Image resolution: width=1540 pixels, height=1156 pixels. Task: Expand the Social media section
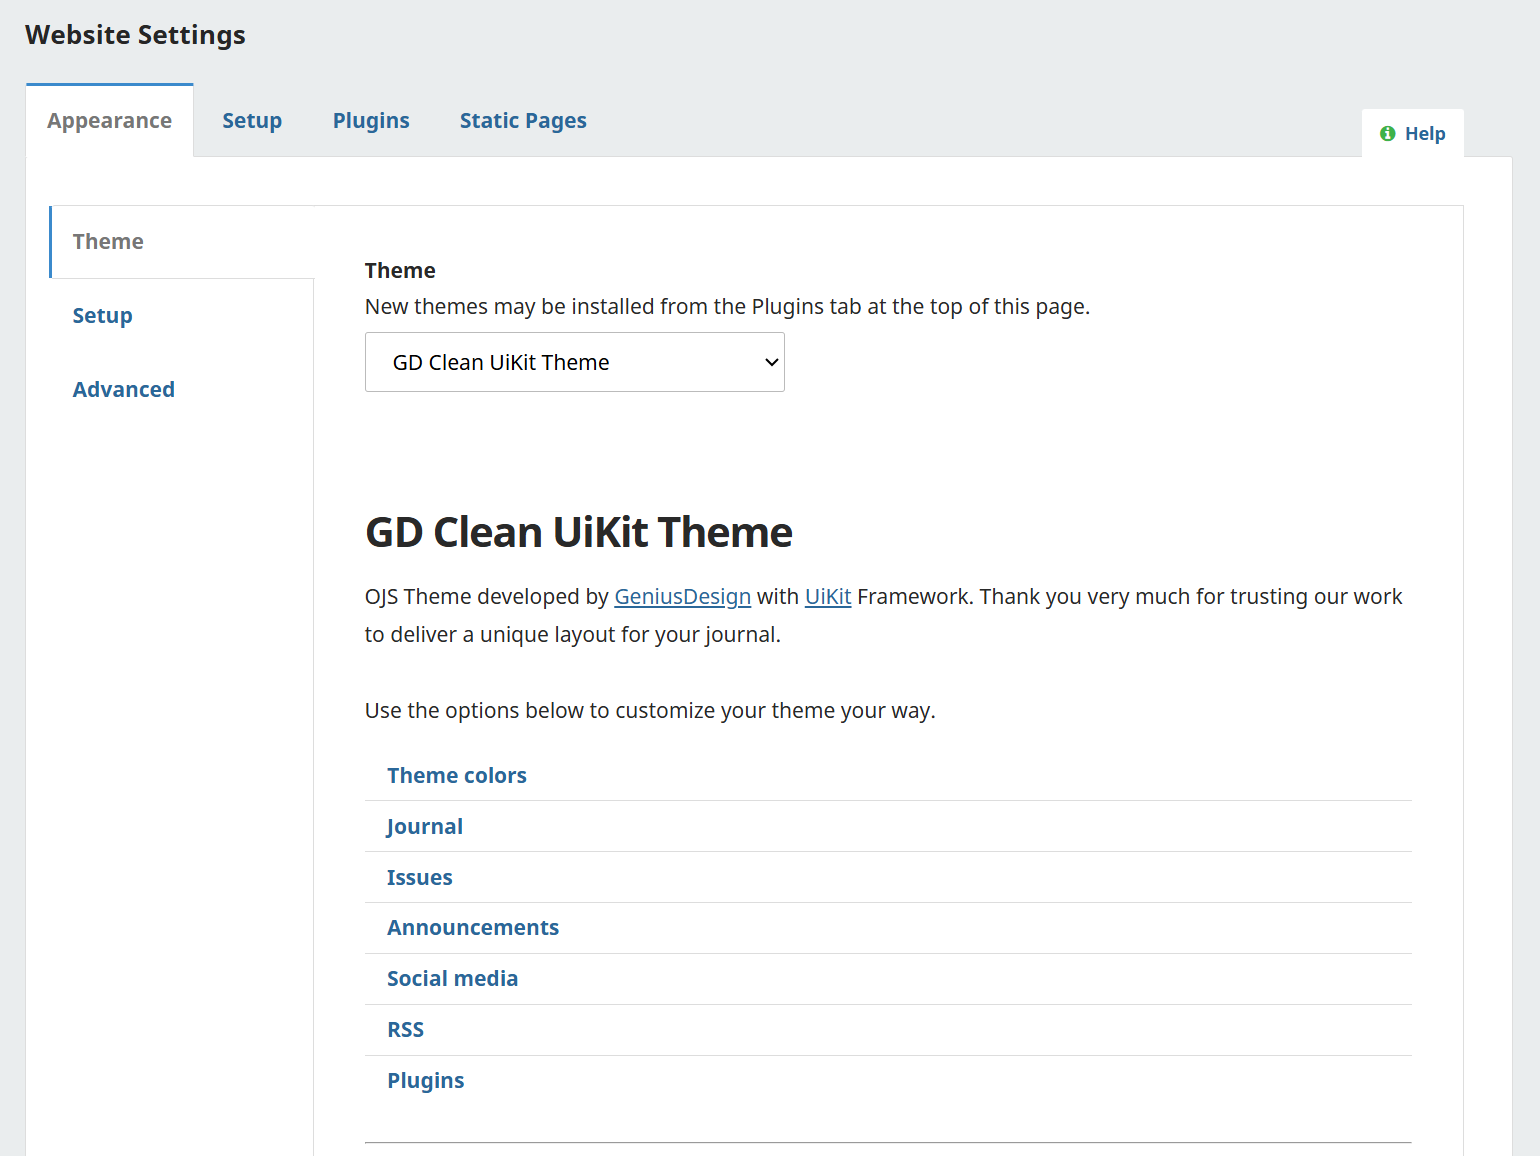click(452, 979)
